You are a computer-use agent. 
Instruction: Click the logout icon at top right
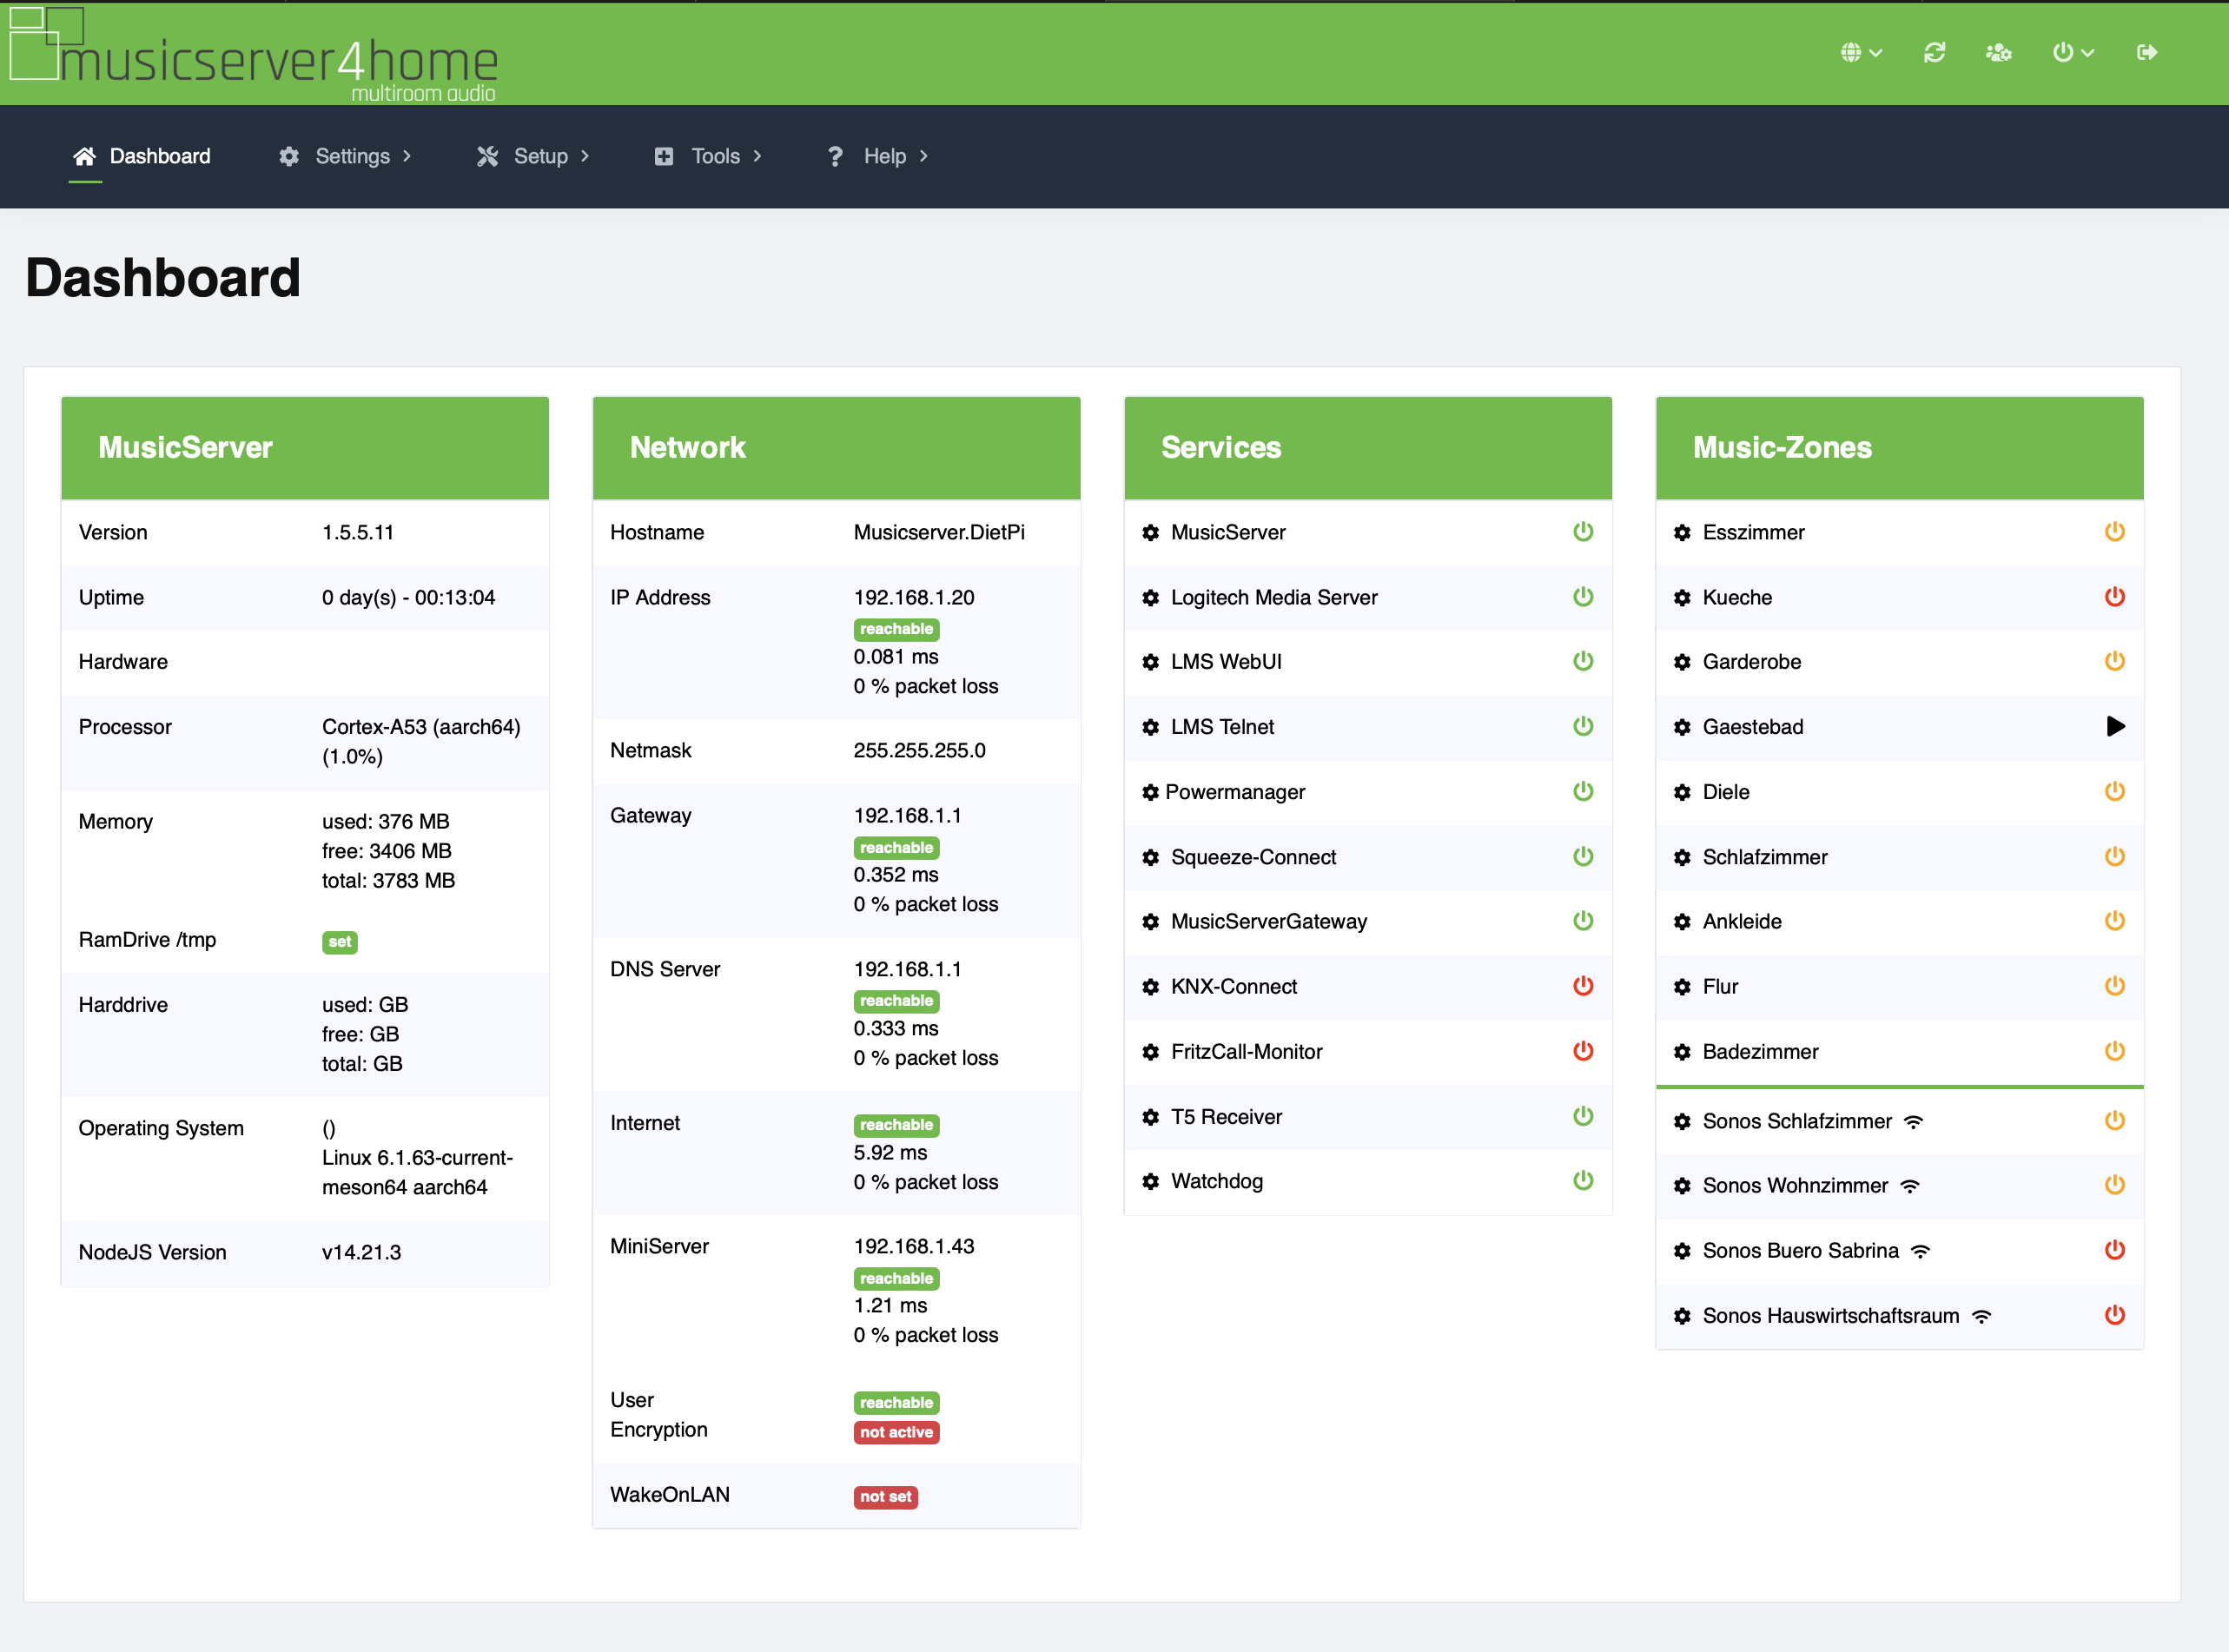click(2146, 52)
